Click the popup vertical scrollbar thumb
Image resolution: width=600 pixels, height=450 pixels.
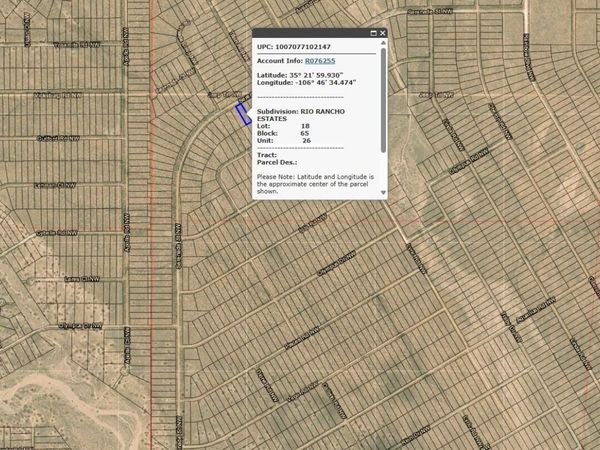pyautogui.click(x=383, y=100)
